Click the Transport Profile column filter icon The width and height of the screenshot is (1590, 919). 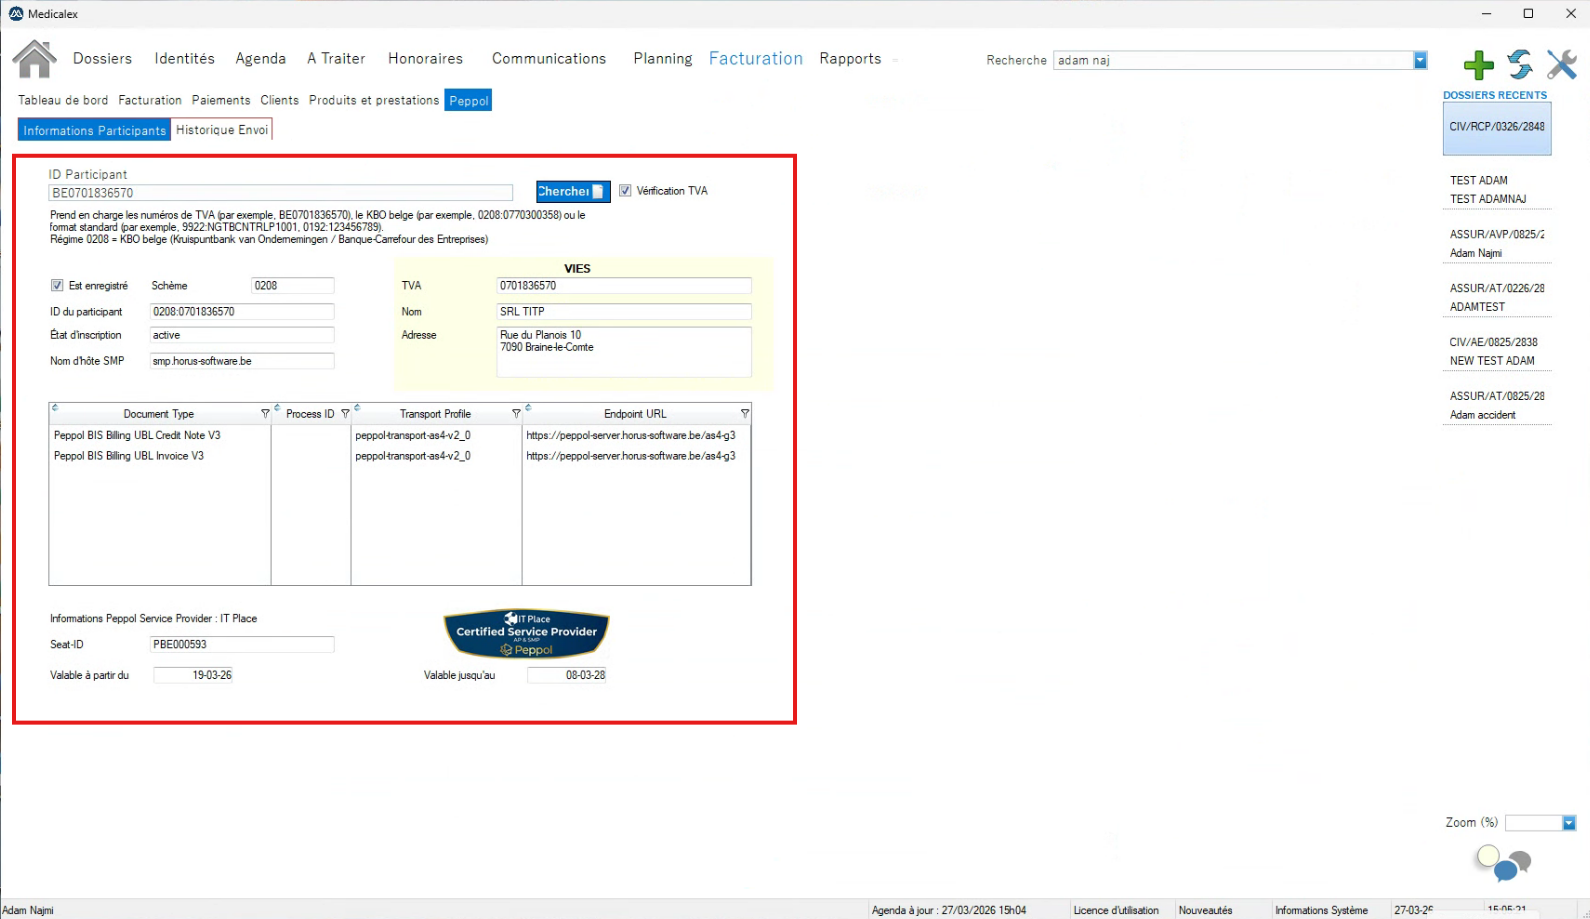516,414
